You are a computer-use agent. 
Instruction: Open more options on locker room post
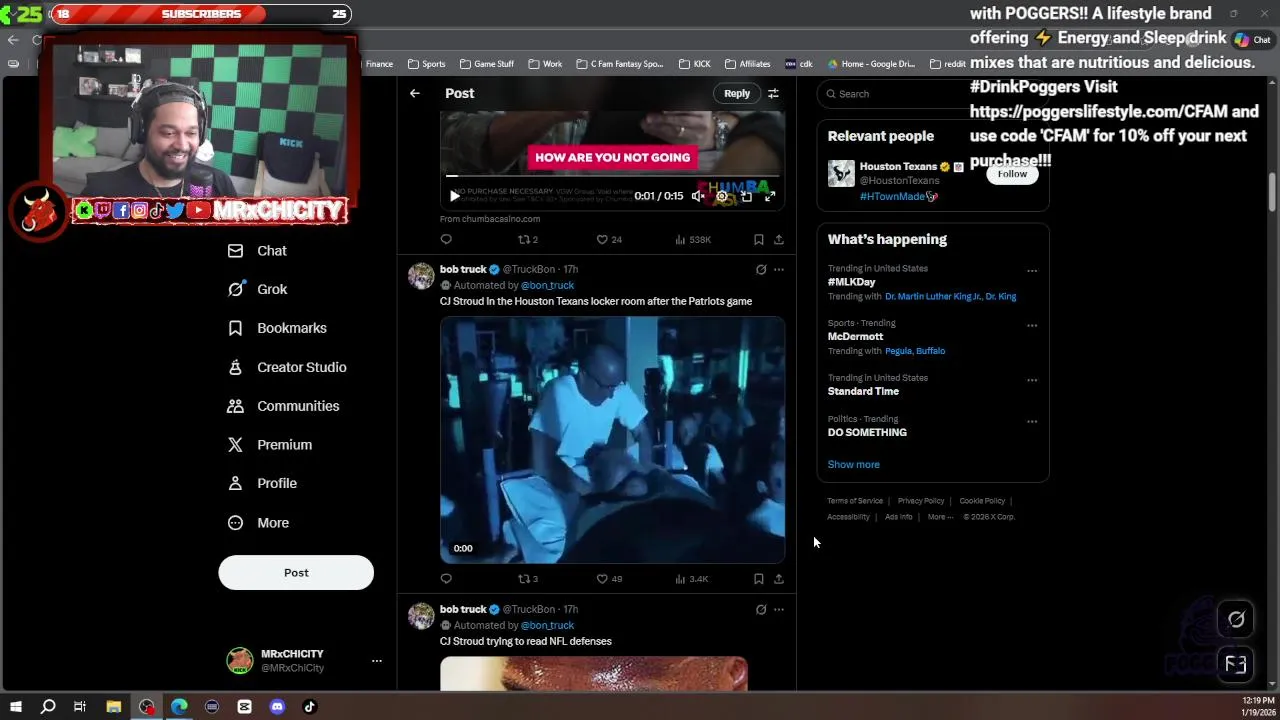[x=779, y=269]
